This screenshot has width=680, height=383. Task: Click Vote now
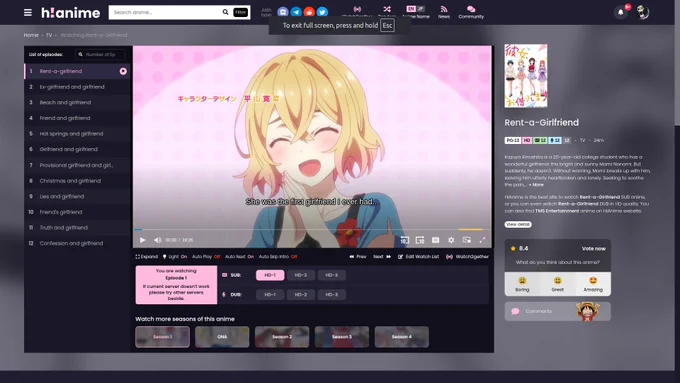593,249
